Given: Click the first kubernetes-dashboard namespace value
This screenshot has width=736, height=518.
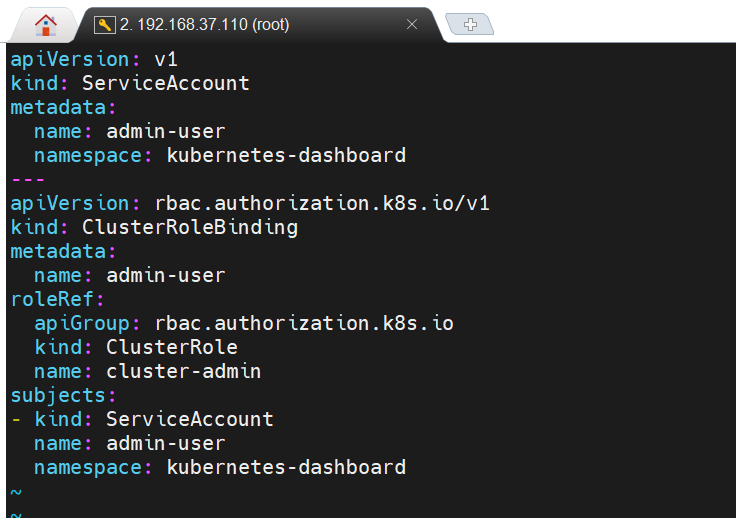Looking at the screenshot, I should click(286, 156).
